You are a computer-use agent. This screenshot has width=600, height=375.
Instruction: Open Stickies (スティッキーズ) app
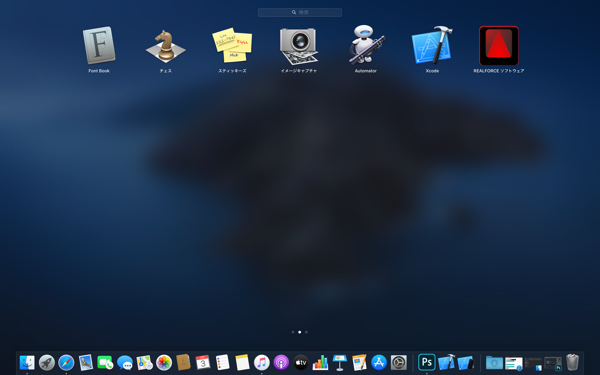point(232,45)
